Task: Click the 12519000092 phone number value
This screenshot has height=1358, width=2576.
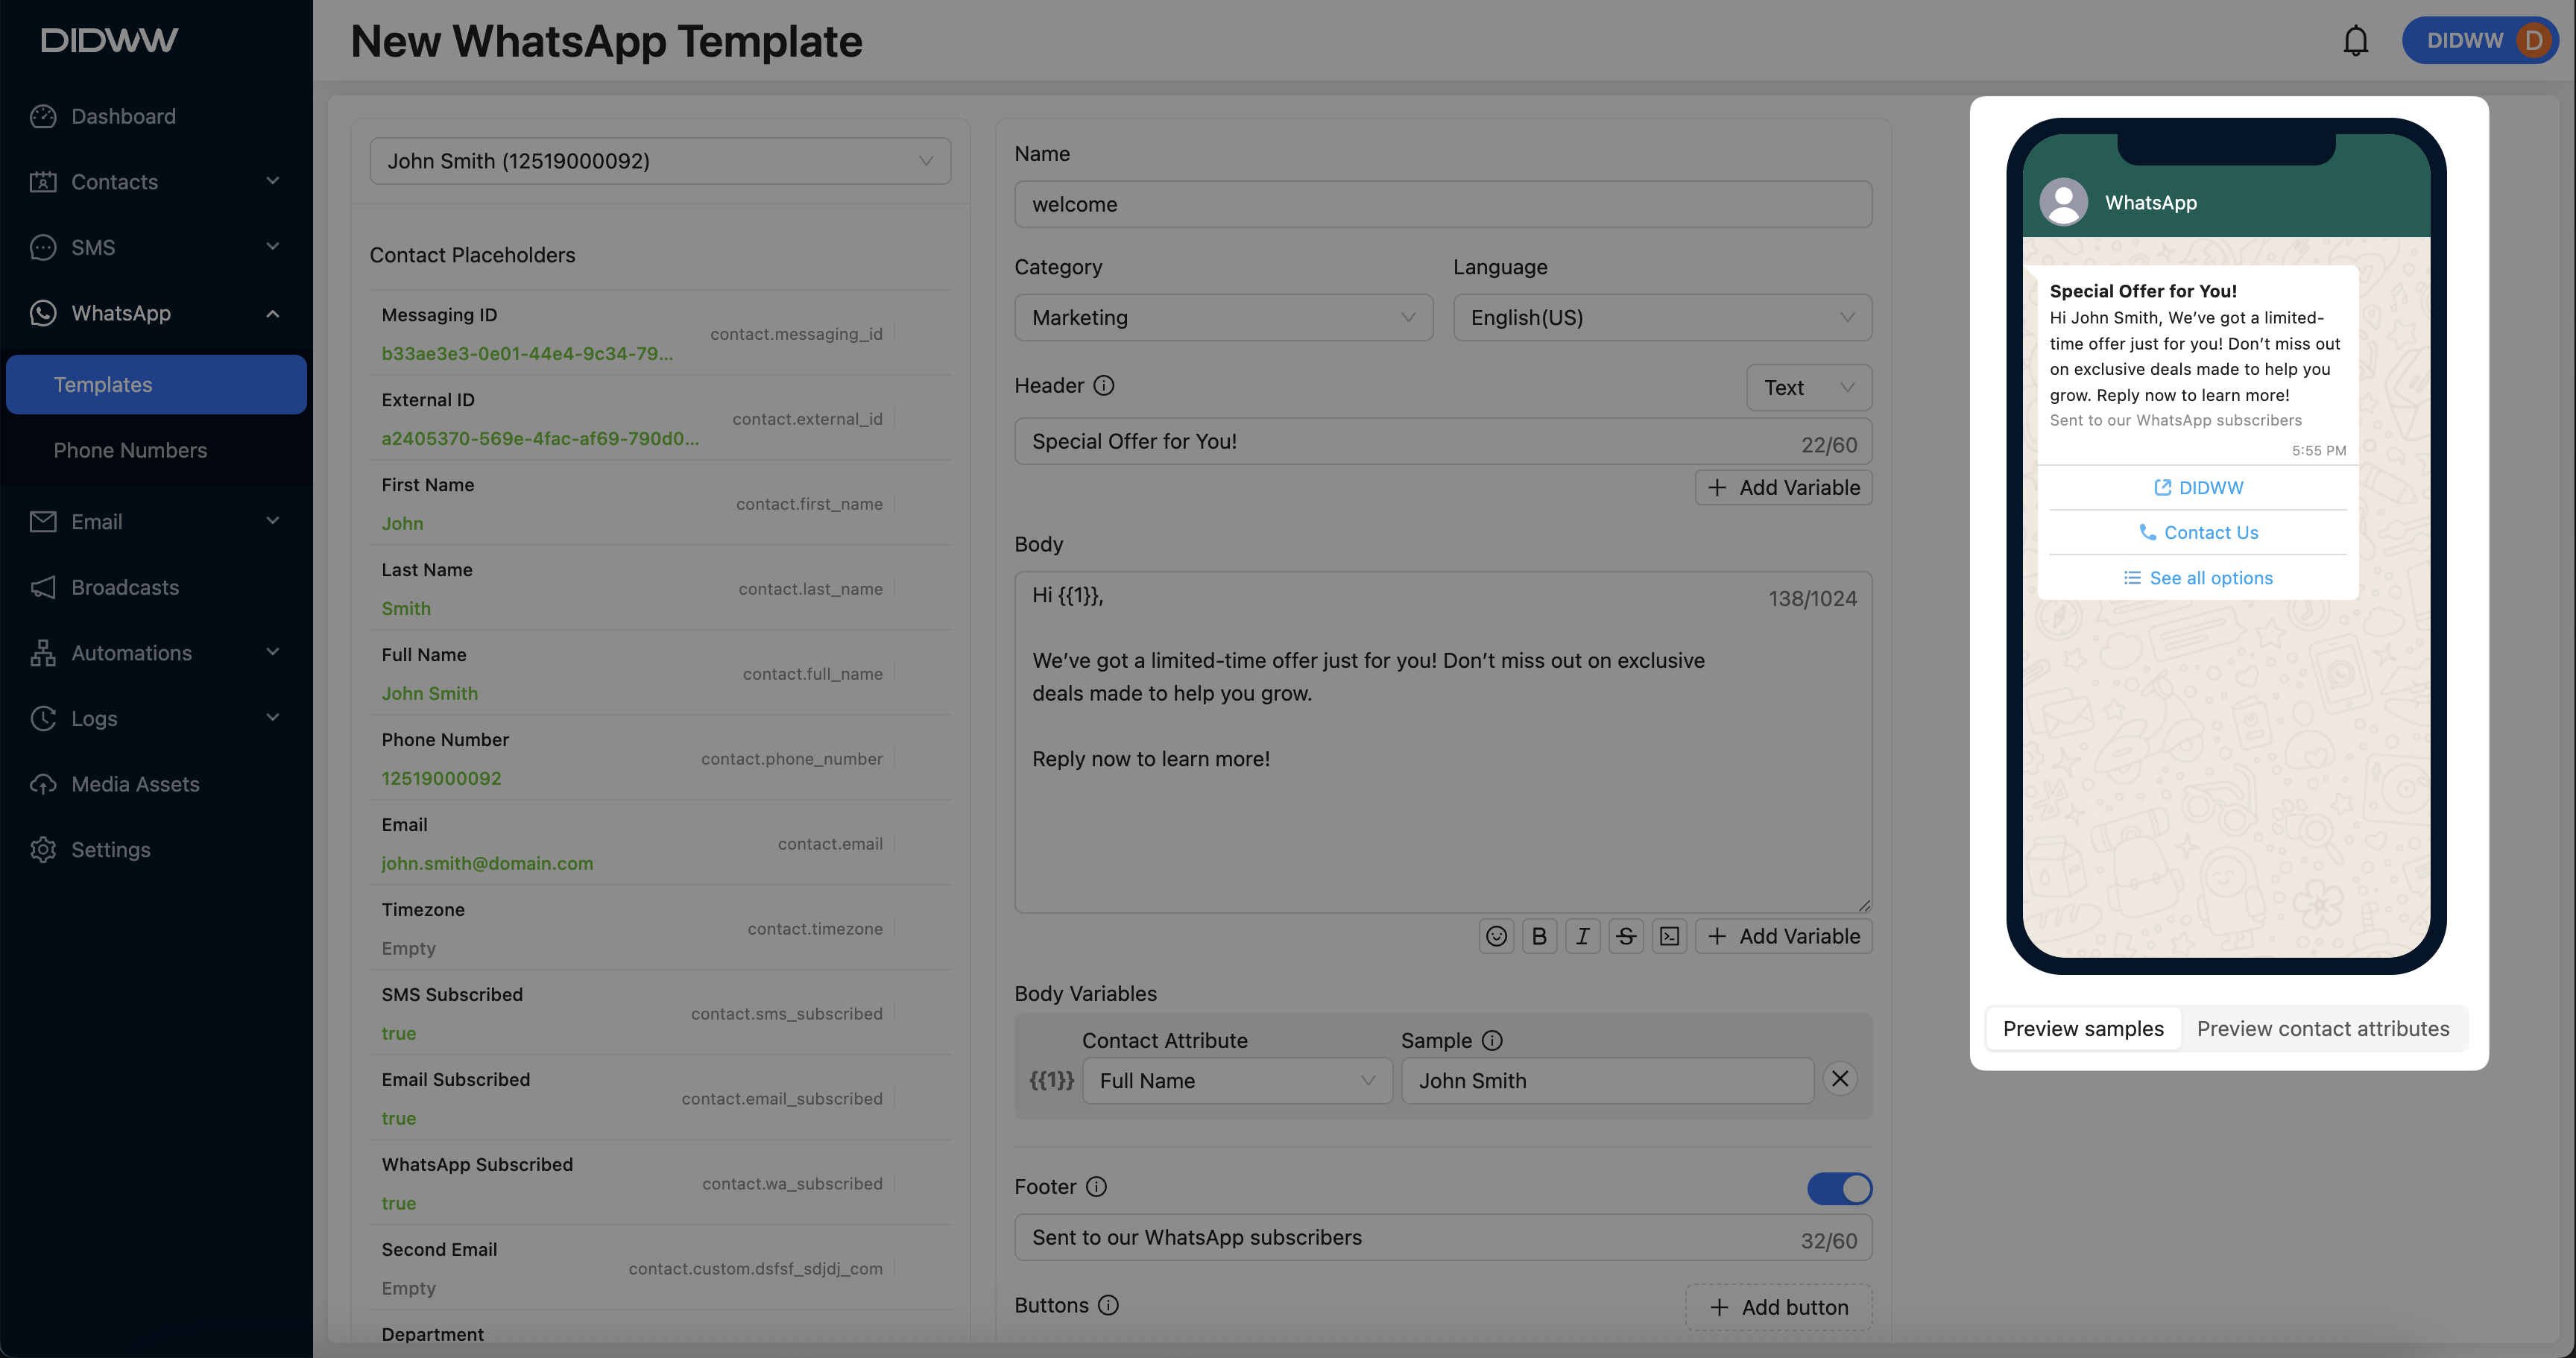Action: coord(441,779)
